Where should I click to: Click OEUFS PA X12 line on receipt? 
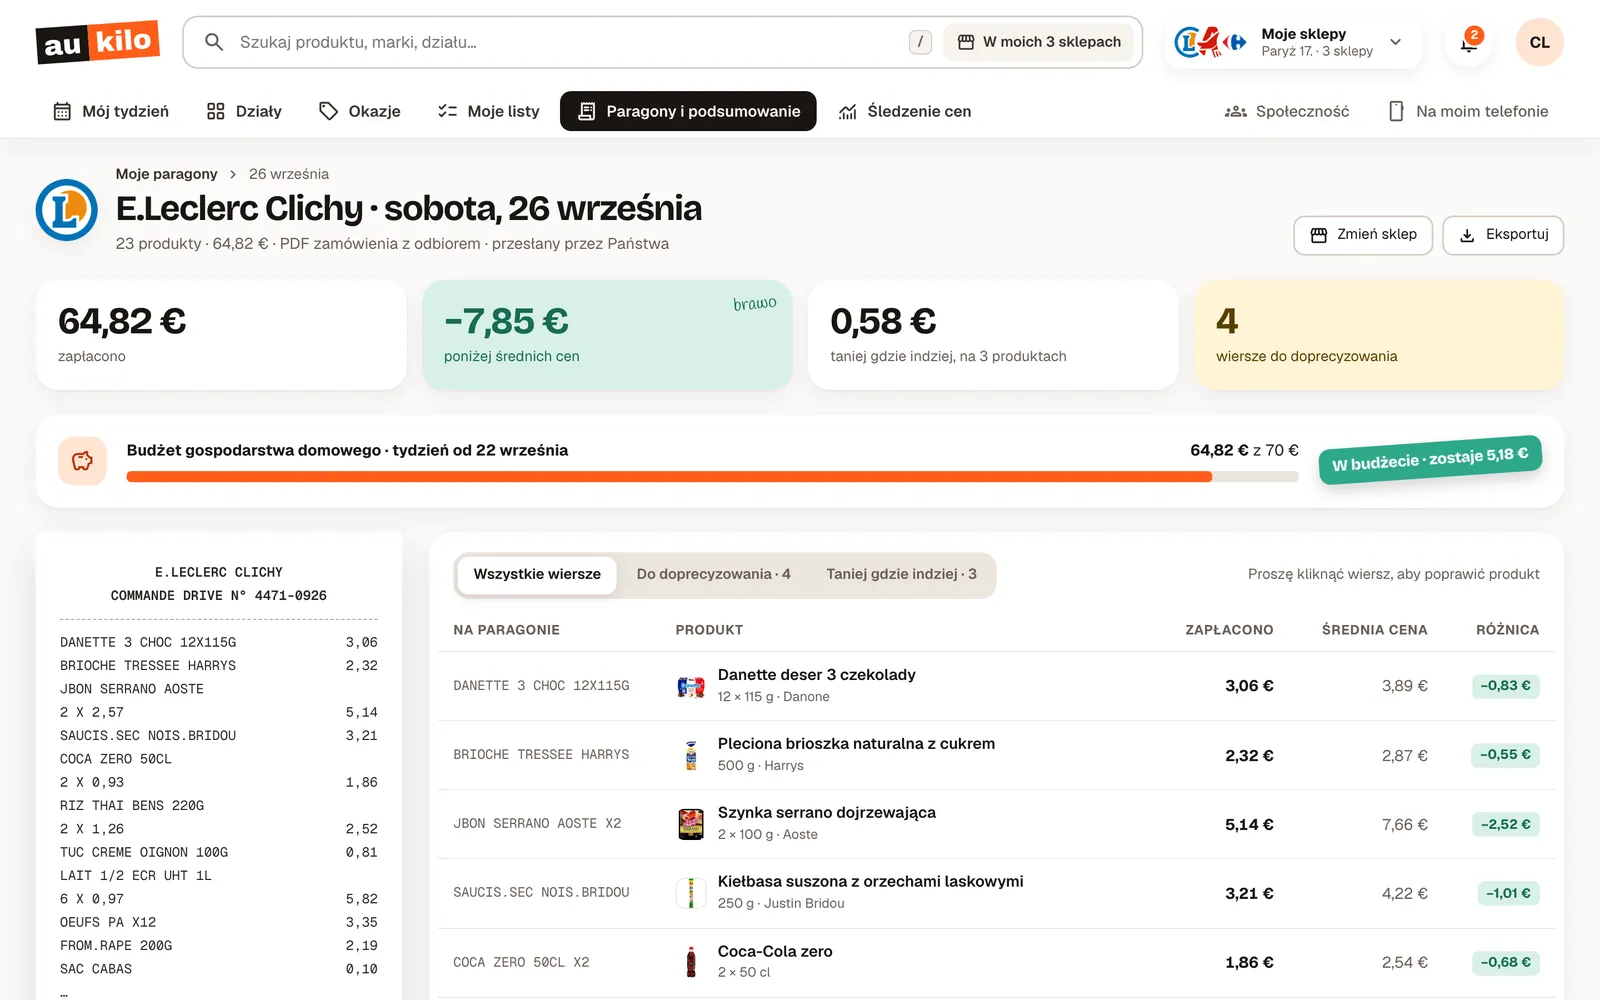coord(219,922)
